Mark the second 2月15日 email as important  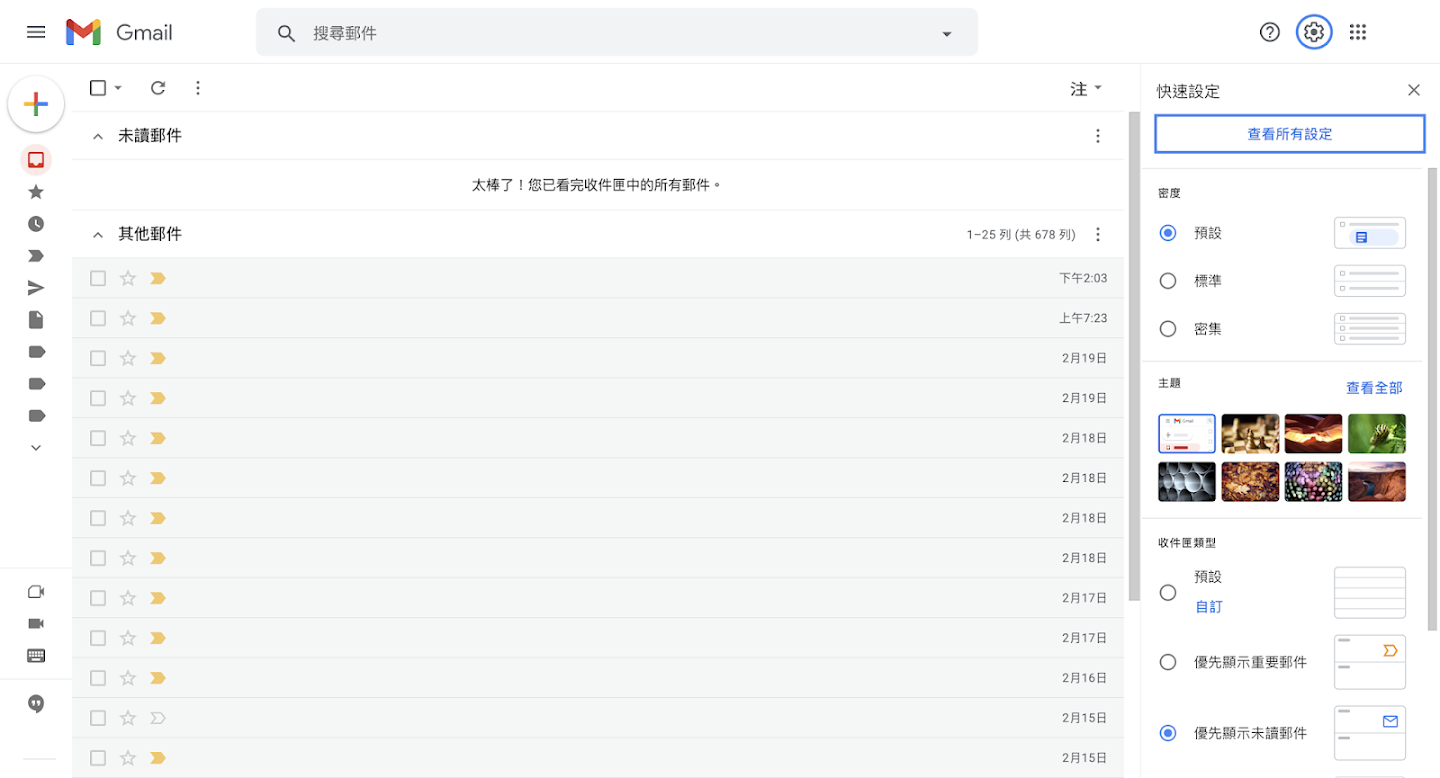point(157,758)
